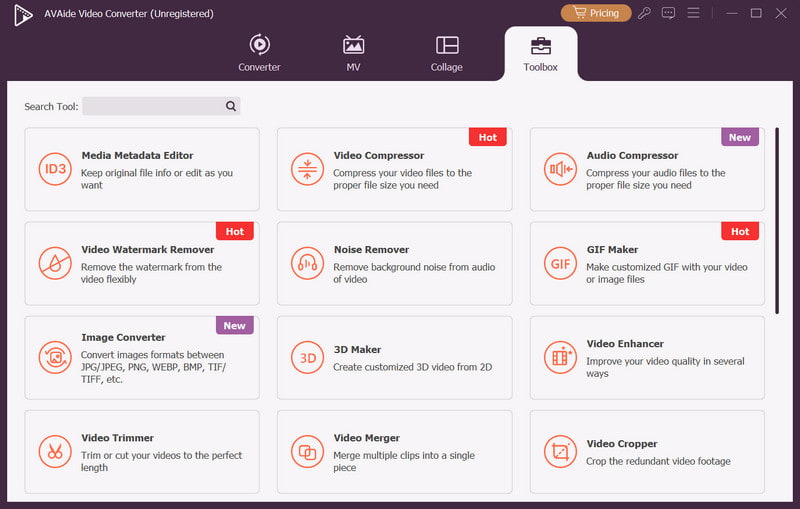Viewport: 800px width, 509px height.
Task: Click the Toolbox tab briefcase icon
Action: click(x=541, y=45)
